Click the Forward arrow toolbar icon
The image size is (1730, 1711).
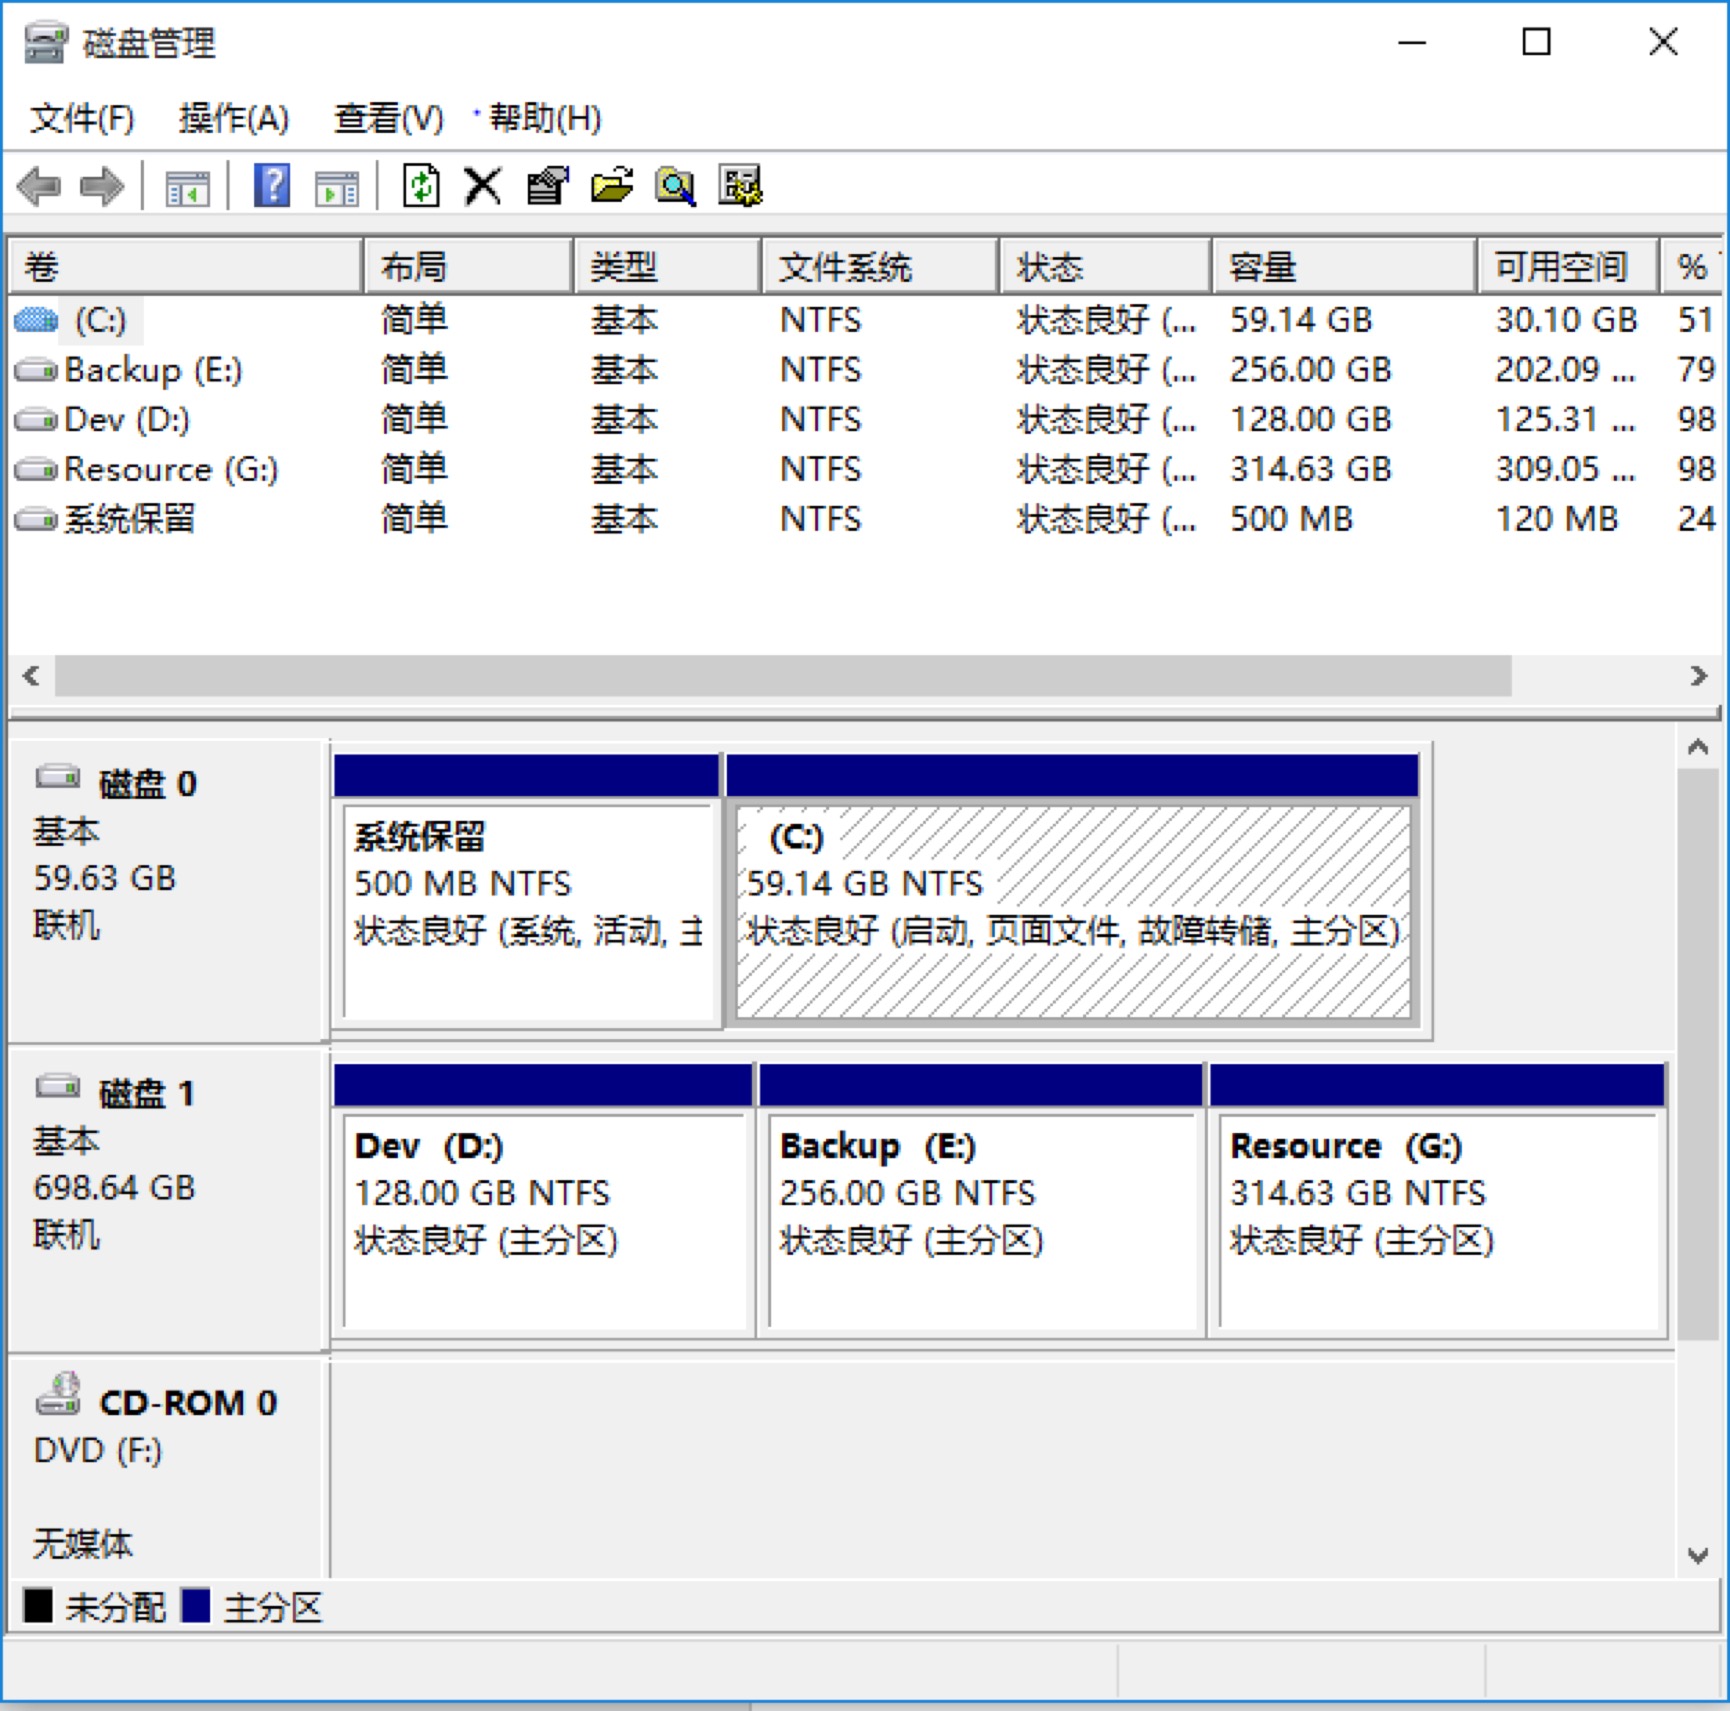click(102, 186)
